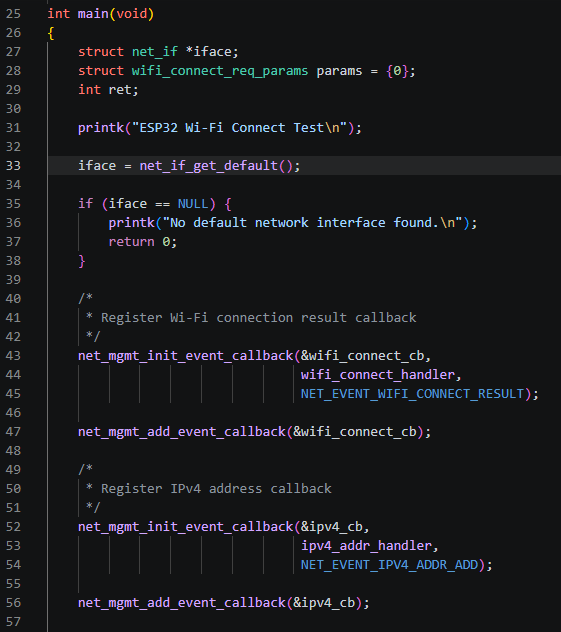This screenshot has height=632, width=561.
Task: Click '&wifi_connect_cb' argument on line 47
Action: [x=355, y=432]
